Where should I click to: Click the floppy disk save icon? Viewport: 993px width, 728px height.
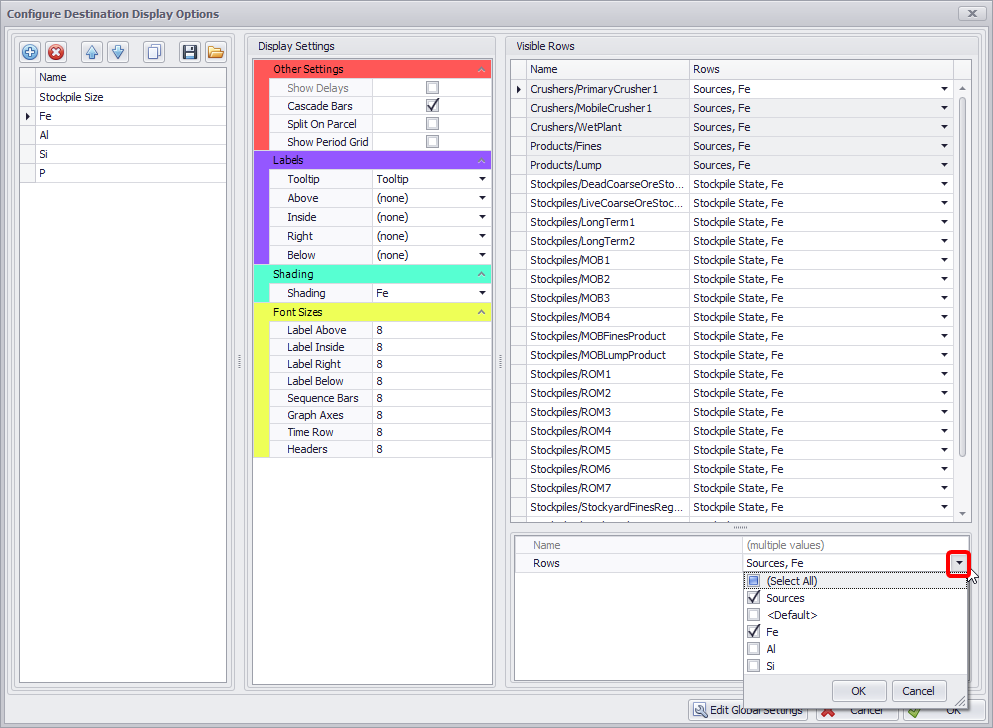[x=189, y=52]
